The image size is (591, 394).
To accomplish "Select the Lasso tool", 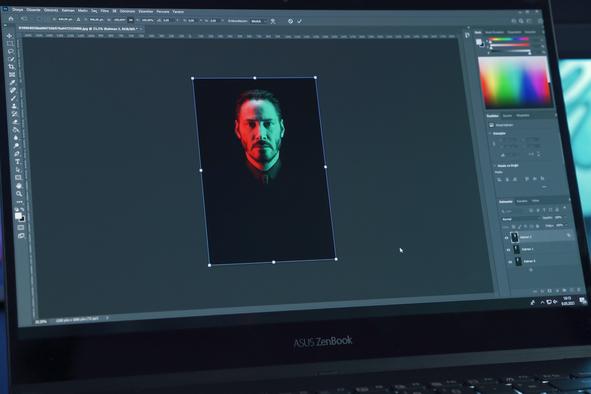I will point(11,51).
